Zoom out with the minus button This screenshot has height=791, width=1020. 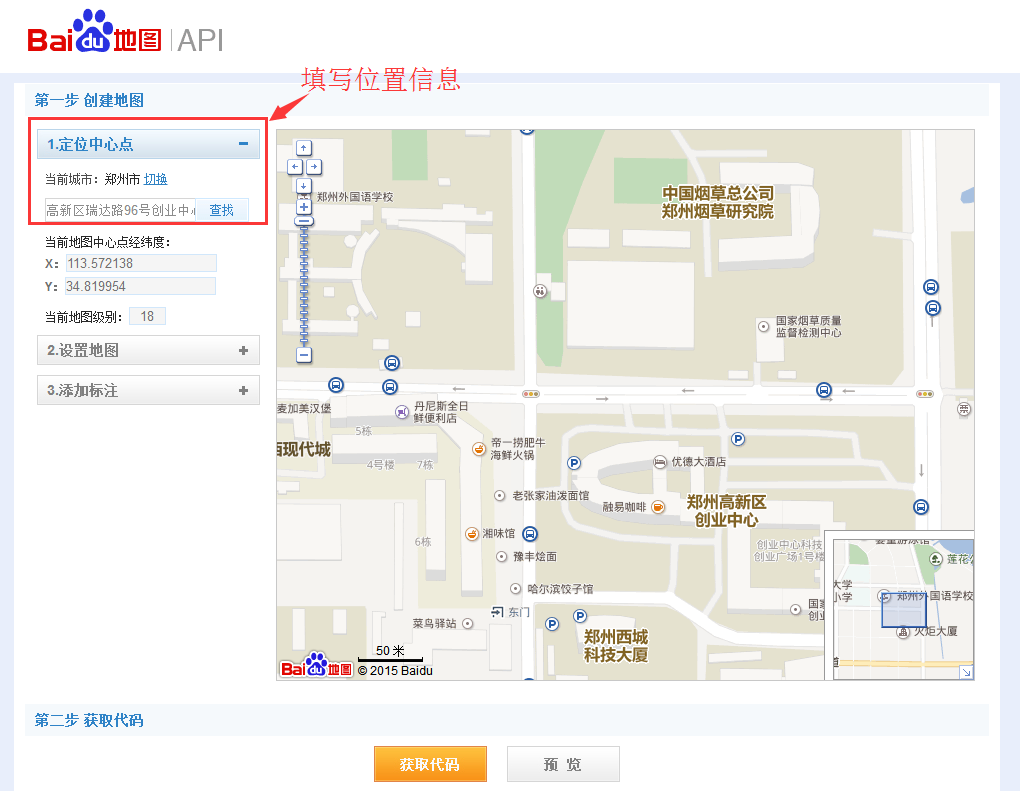coord(304,355)
